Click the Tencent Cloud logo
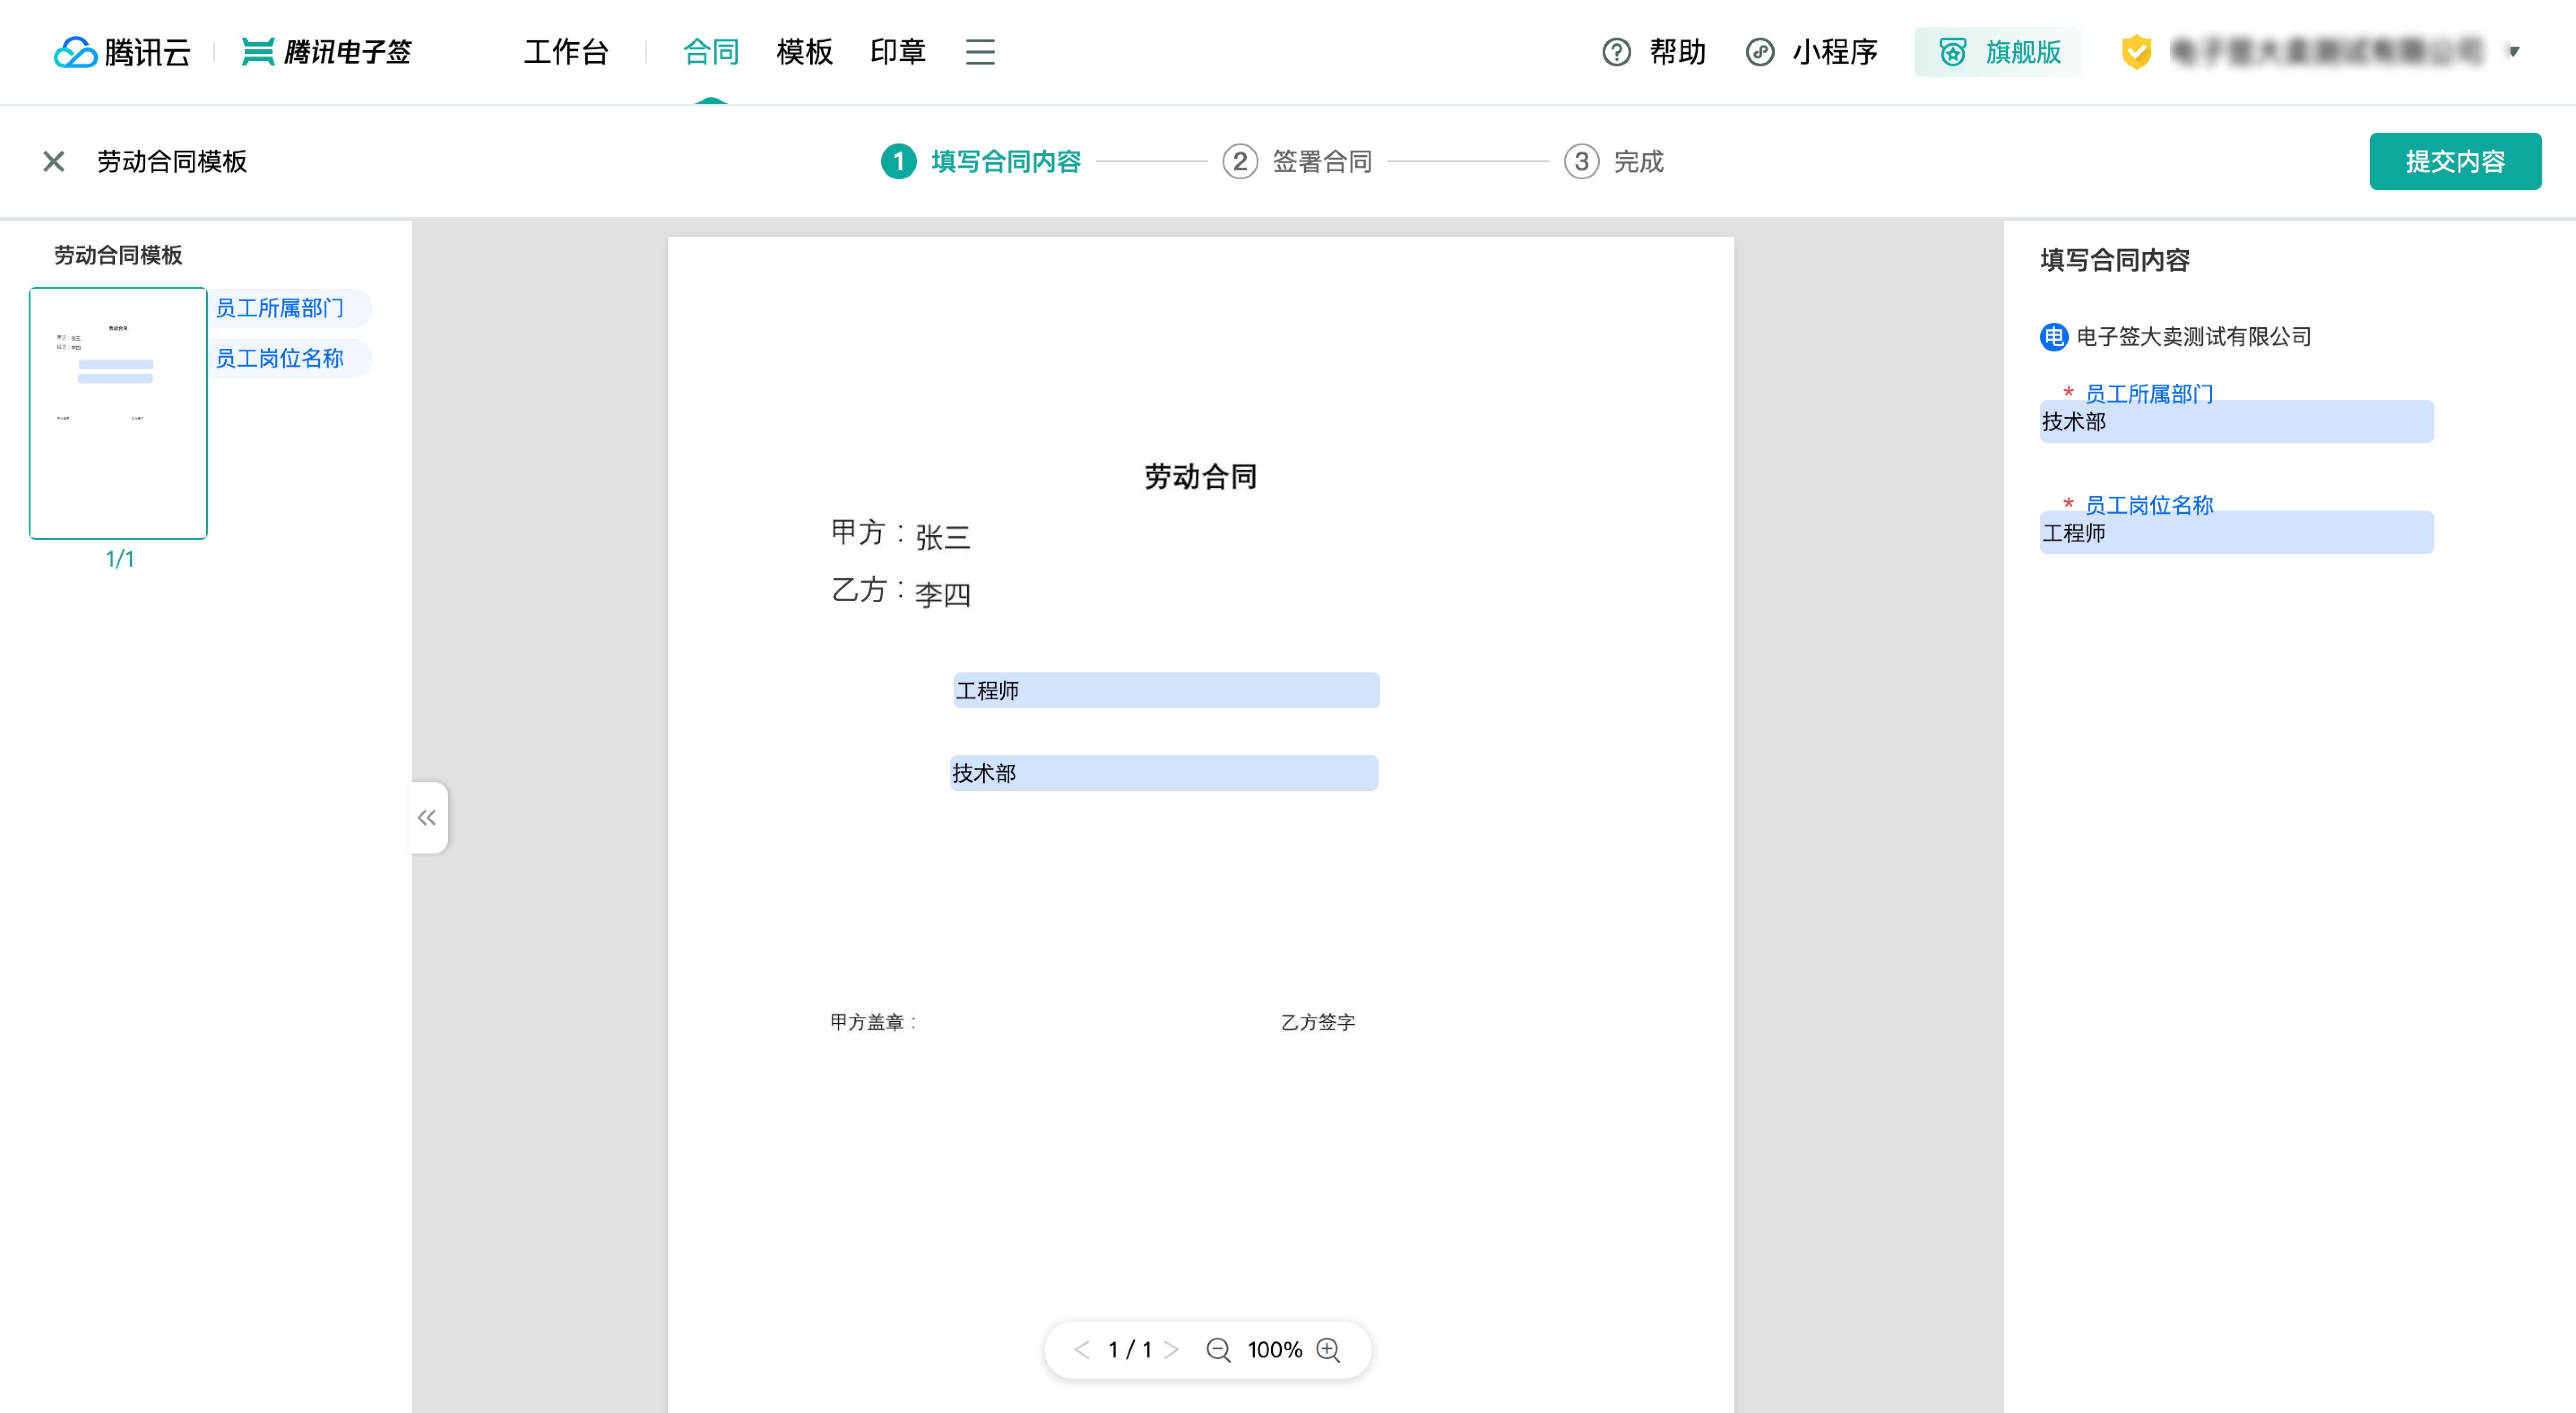 click(122, 52)
